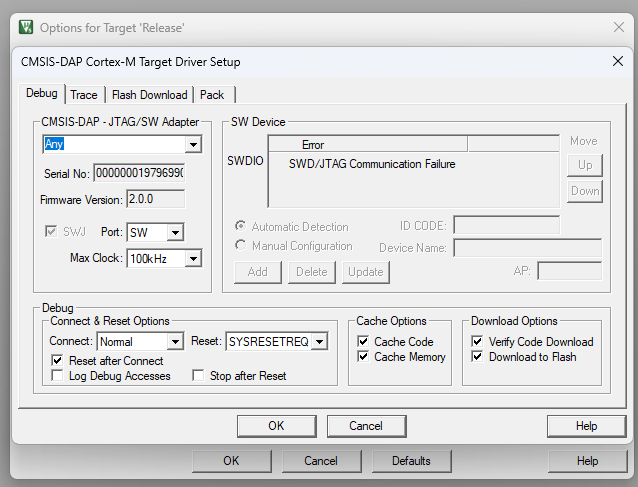Toggle the SWJ checkbox
Image resolution: width=638 pixels, height=487 pixels.
tap(51, 232)
